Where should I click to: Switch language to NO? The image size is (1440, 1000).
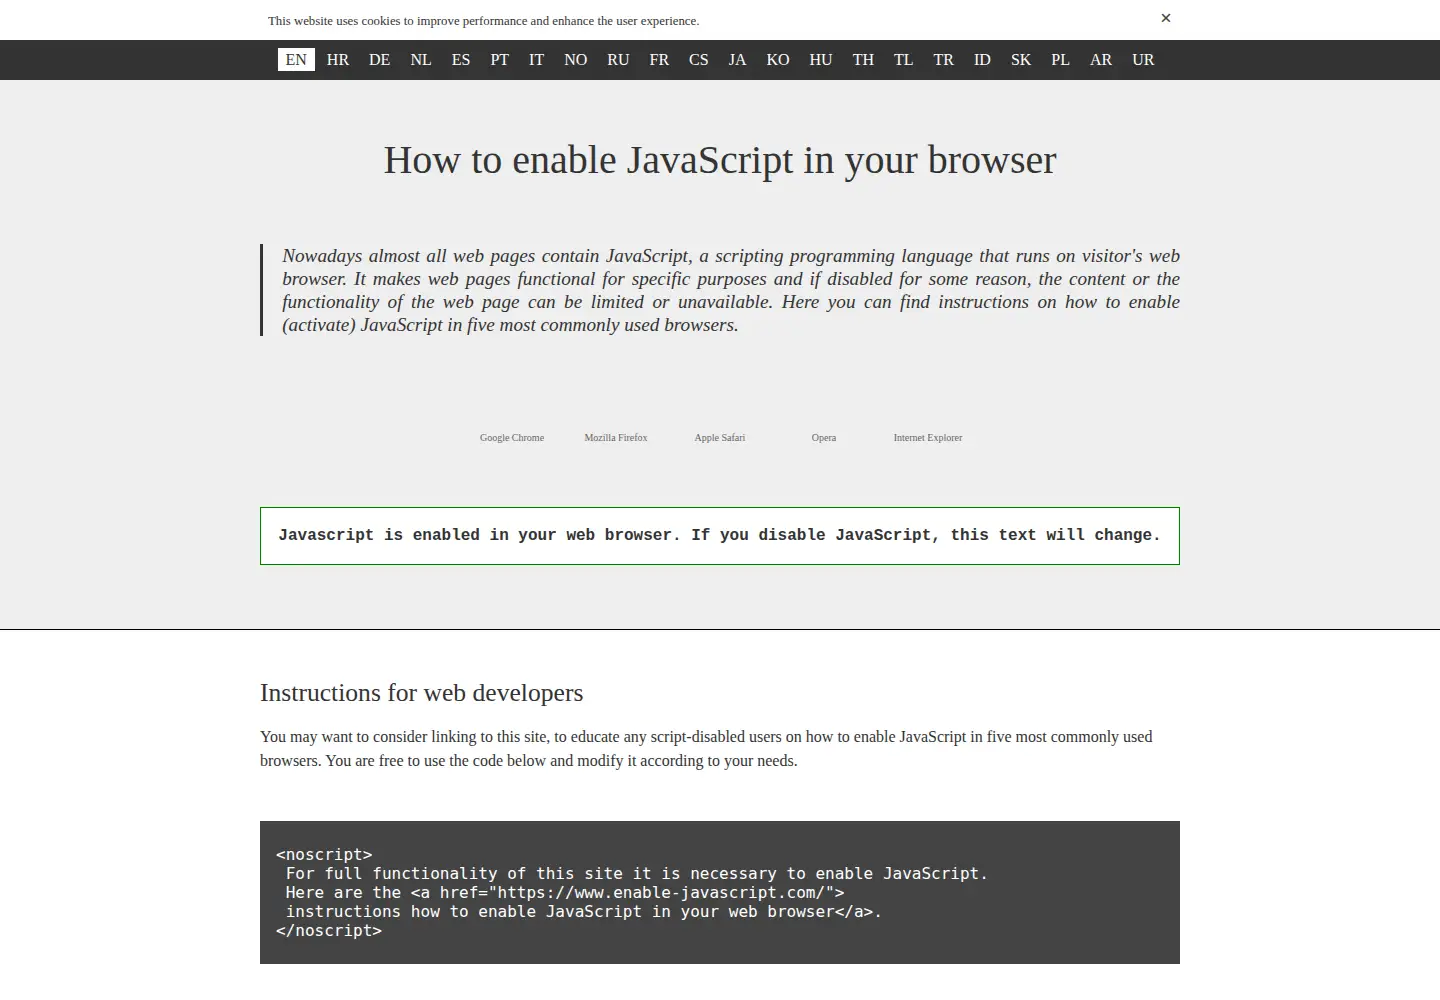point(576,60)
